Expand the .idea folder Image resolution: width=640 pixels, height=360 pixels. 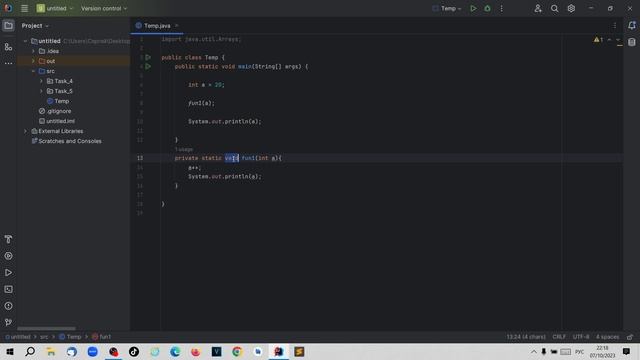33,51
